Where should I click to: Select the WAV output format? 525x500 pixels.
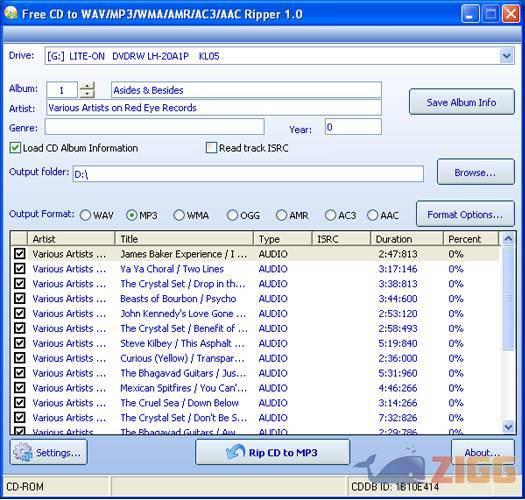coord(85,215)
